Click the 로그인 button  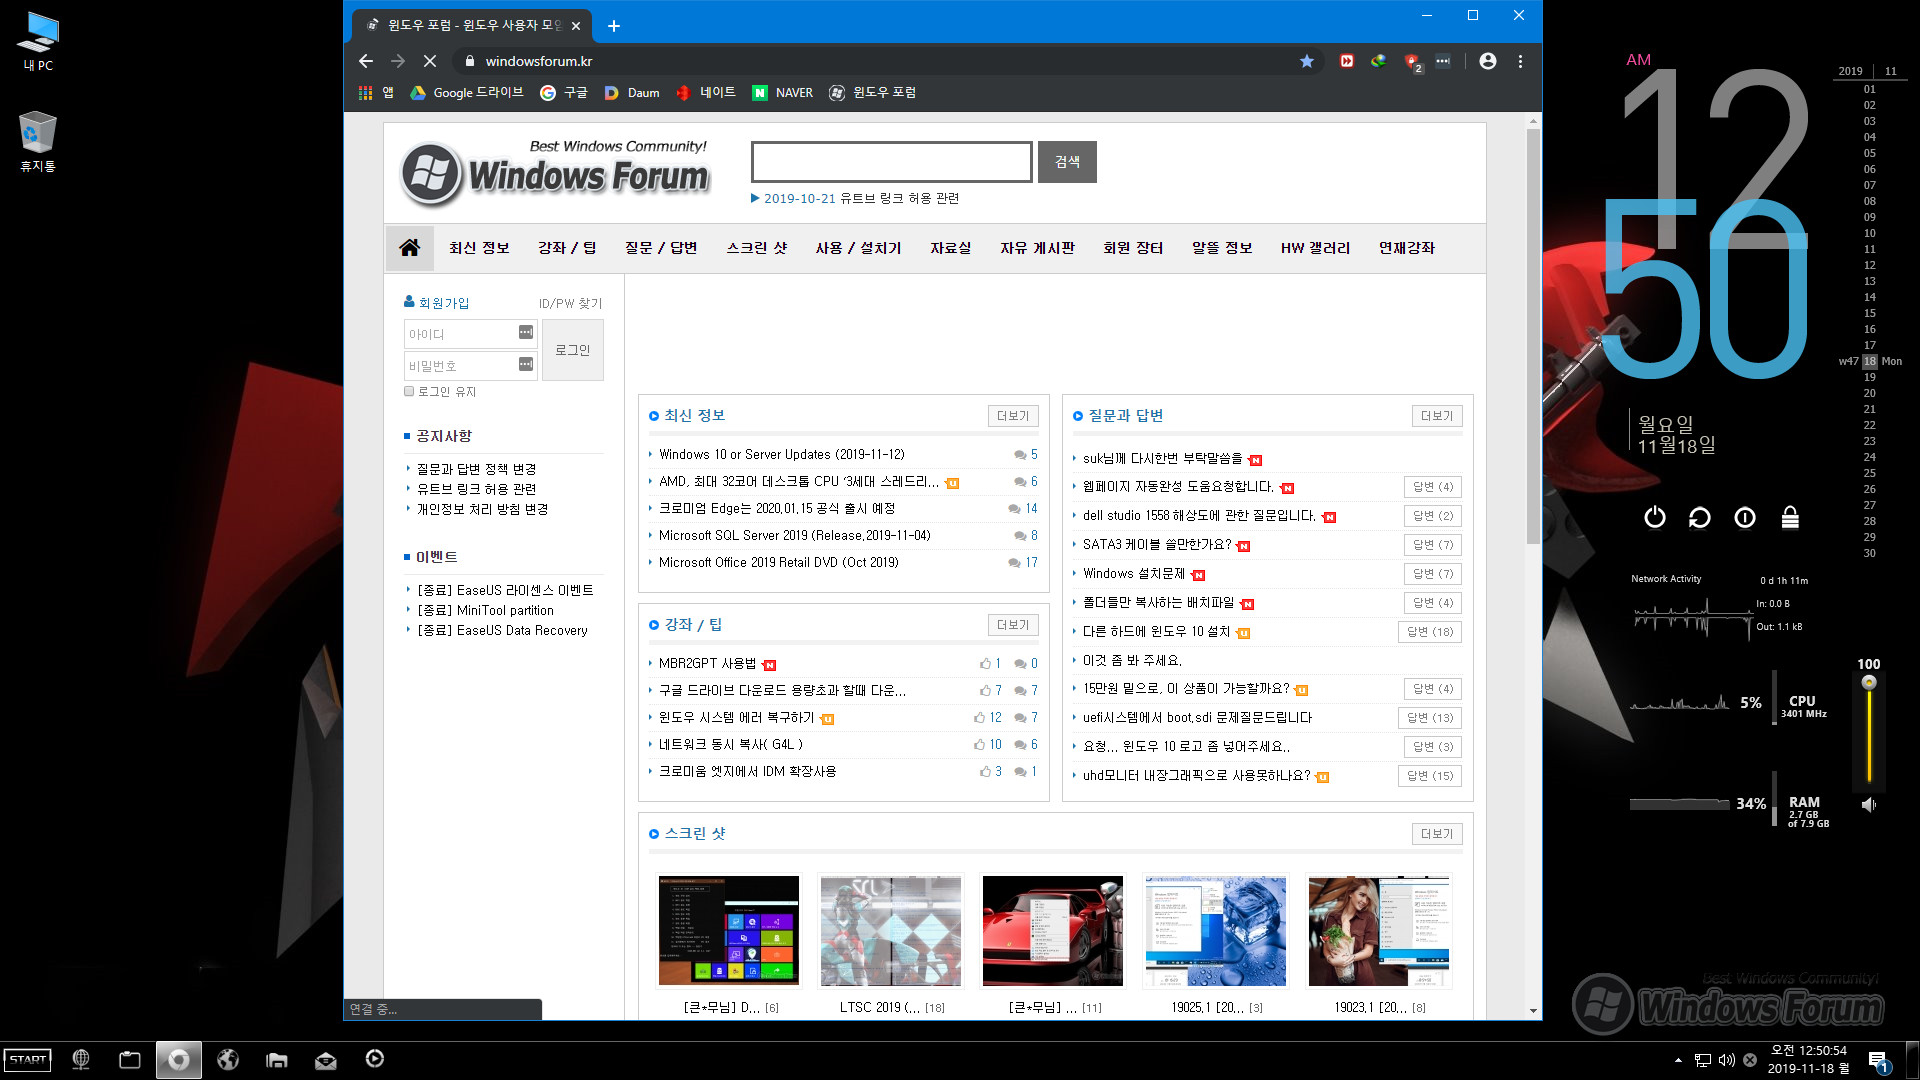(573, 350)
